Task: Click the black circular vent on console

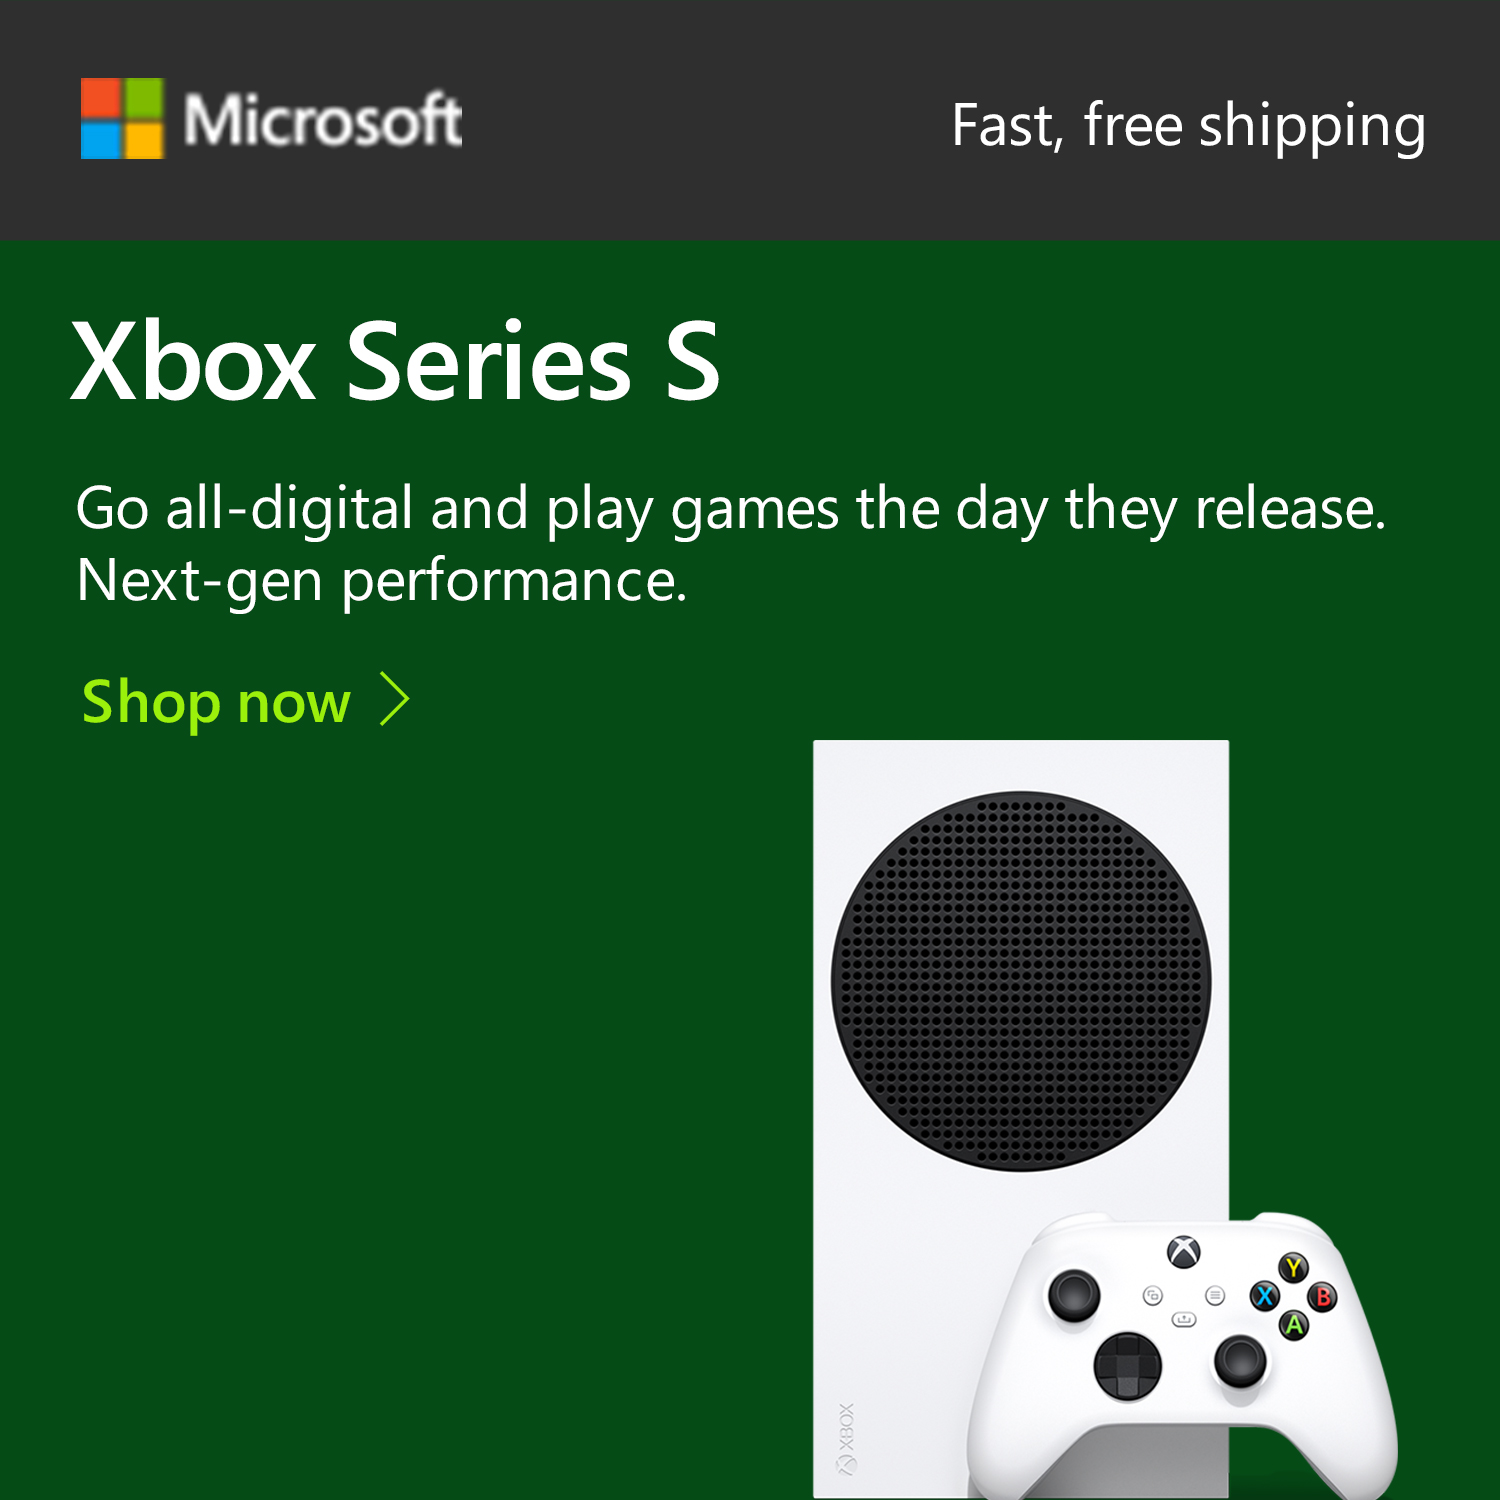Action: pos(1021,981)
